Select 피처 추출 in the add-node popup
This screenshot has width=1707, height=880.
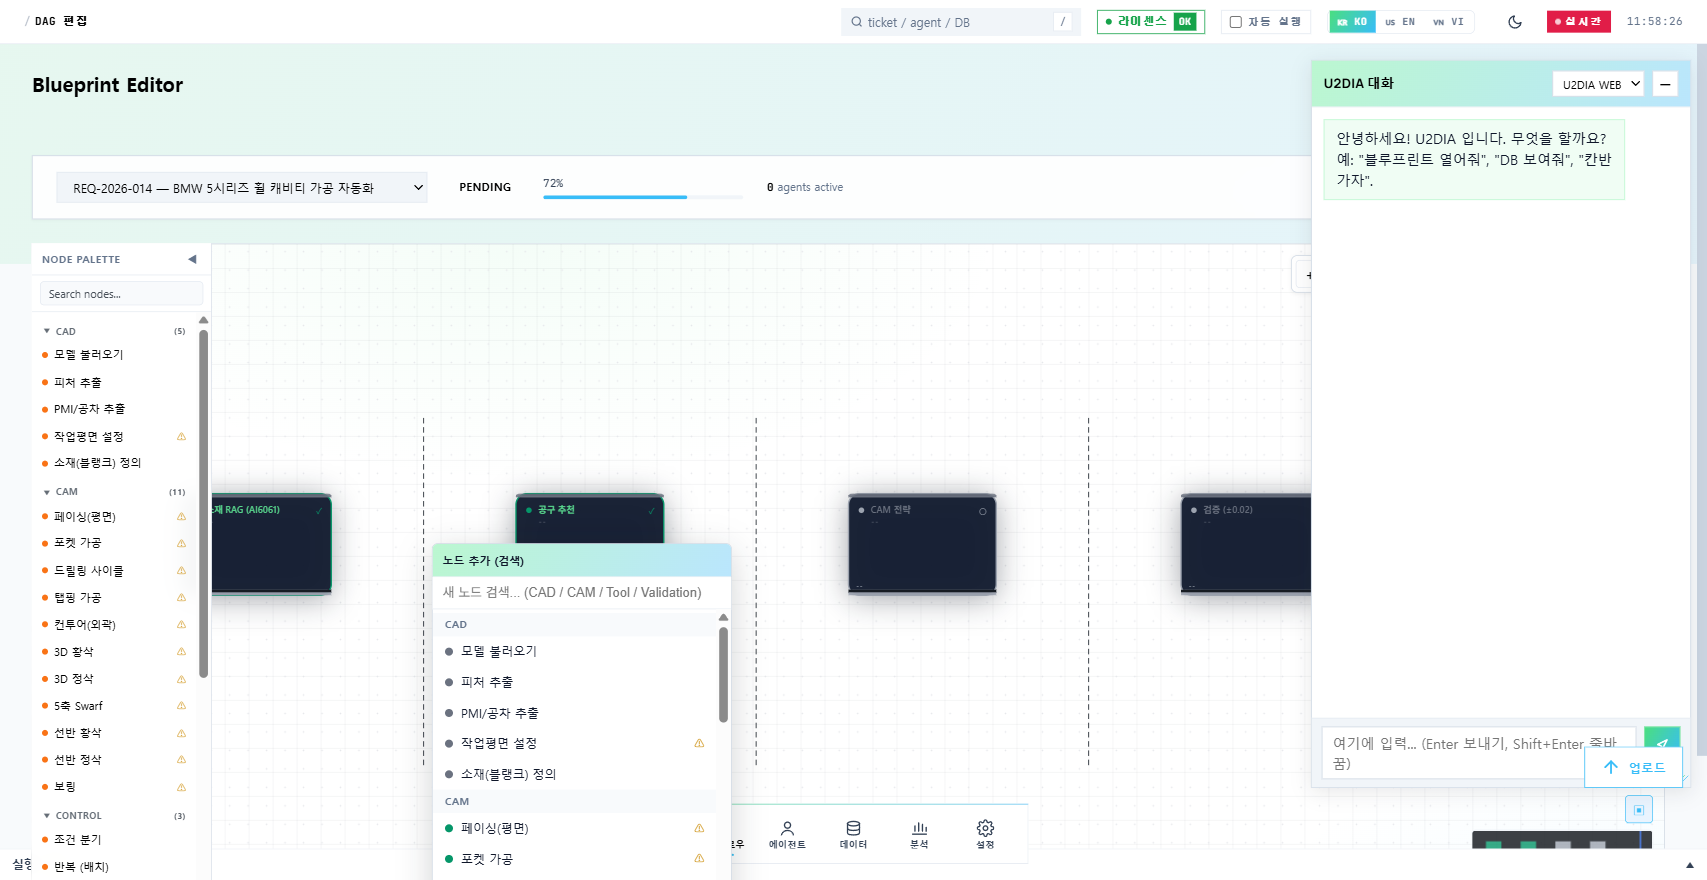point(575,682)
